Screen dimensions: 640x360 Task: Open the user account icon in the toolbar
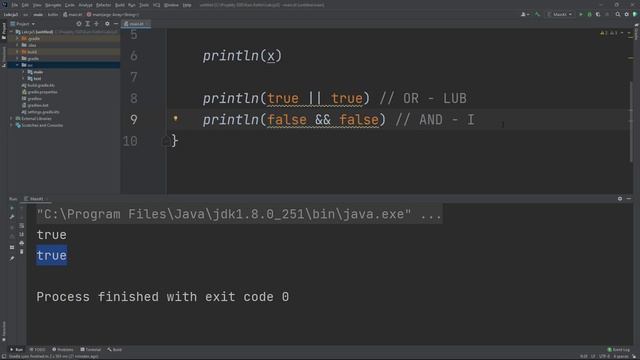pos(524,14)
